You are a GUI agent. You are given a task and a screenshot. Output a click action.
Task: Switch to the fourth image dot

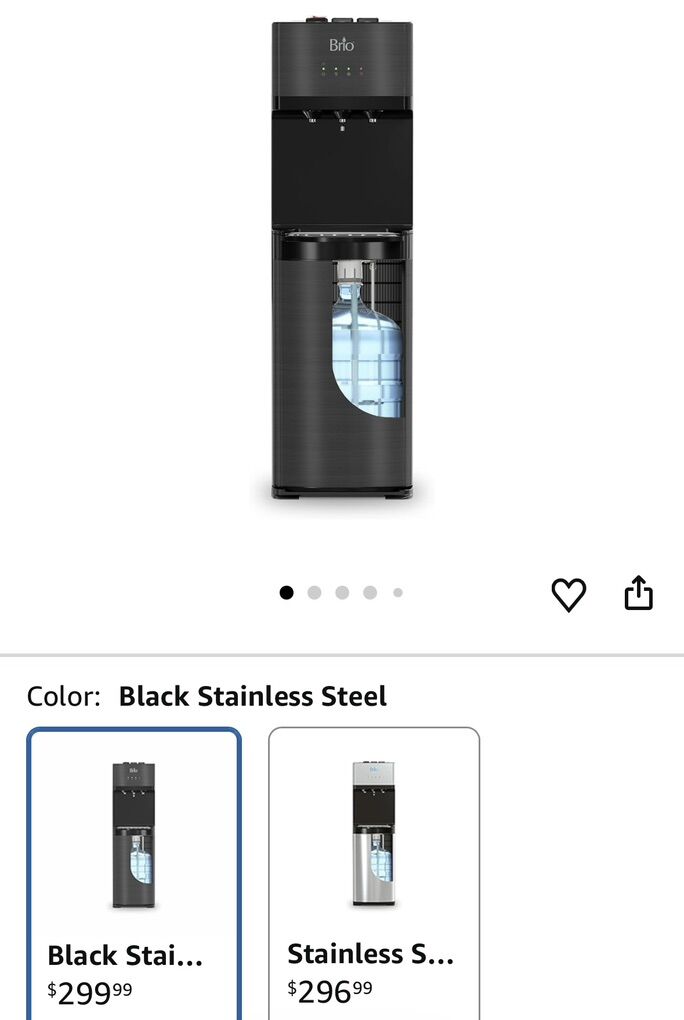pyautogui.click(x=370, y=592)
